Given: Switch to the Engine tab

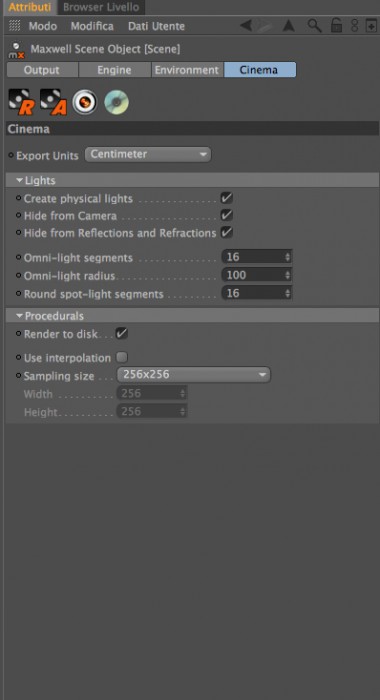Looking at the screenshot, I should click(x=115, y=70).
